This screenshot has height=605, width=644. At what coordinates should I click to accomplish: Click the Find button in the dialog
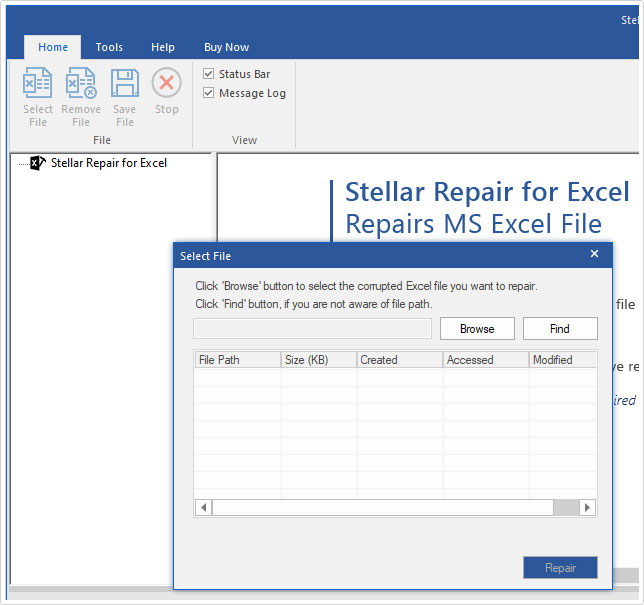pyautogui.click(x=560, y=329)
